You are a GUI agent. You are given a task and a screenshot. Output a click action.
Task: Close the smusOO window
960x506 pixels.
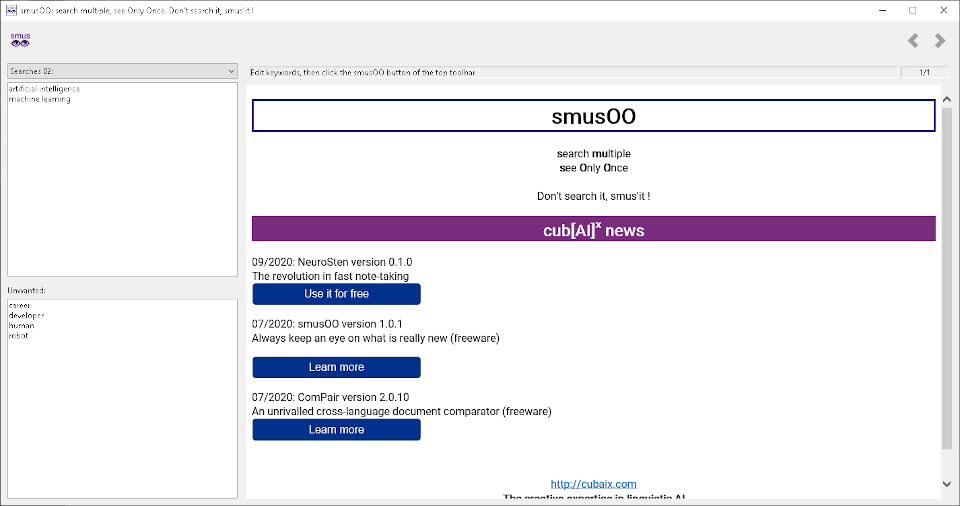point(943,10)
